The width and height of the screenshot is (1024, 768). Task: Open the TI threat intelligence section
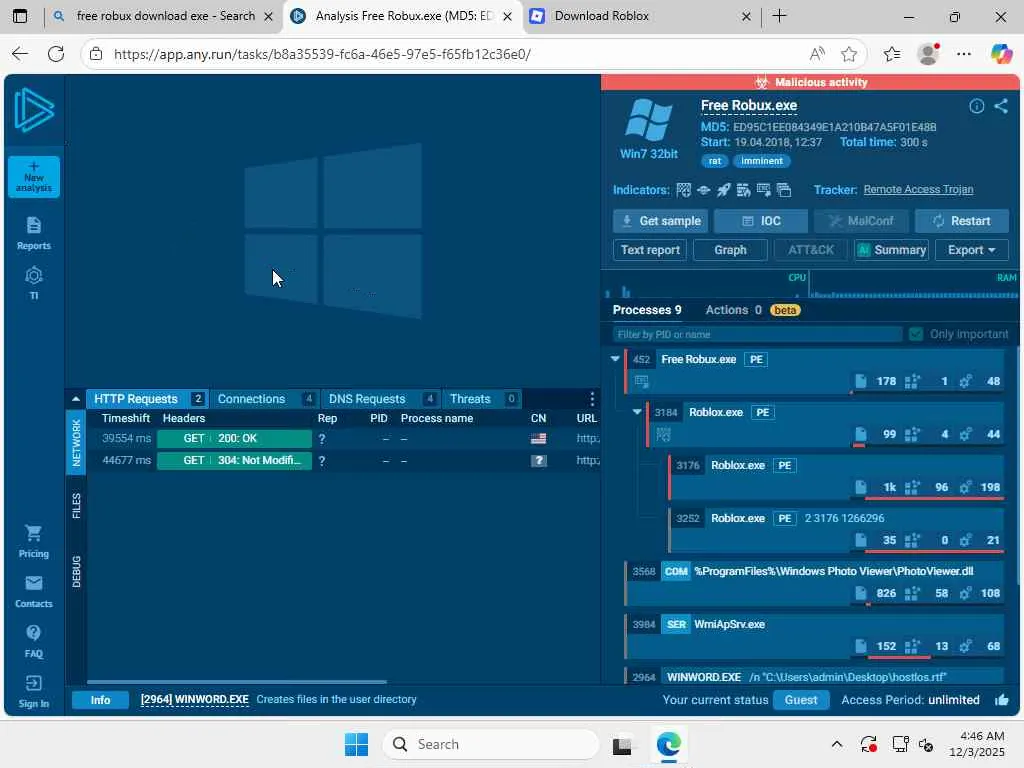point(34,283)
